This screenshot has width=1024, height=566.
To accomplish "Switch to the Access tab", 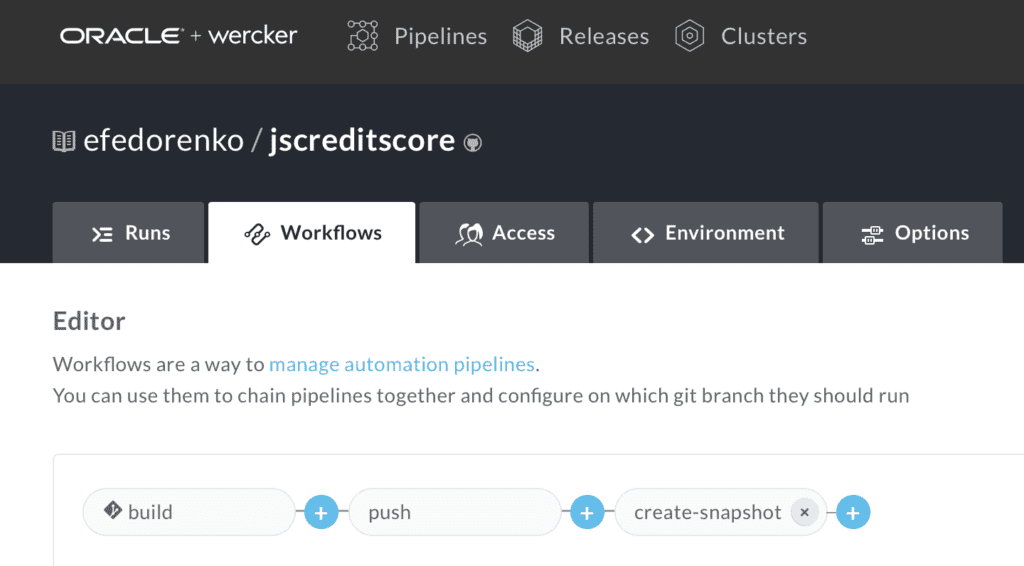I will point(504,233).
